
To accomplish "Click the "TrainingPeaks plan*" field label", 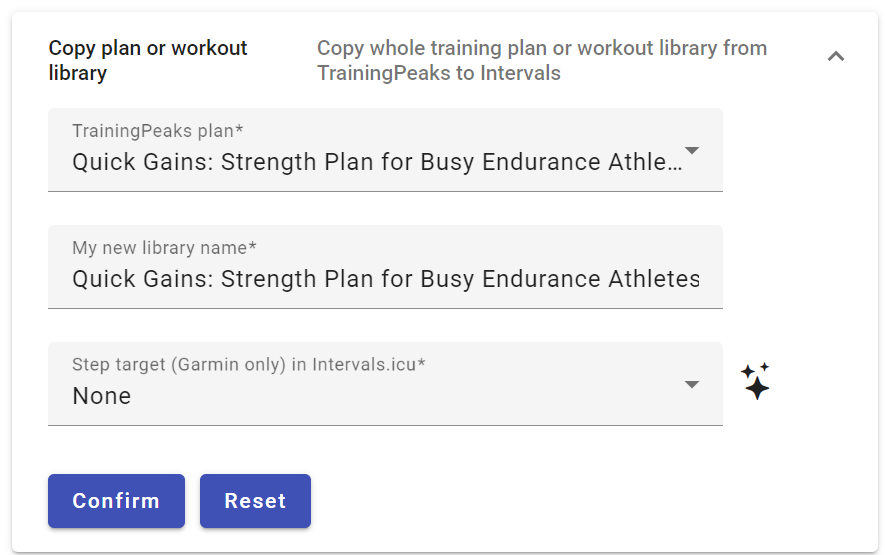I will coord(158,131).
